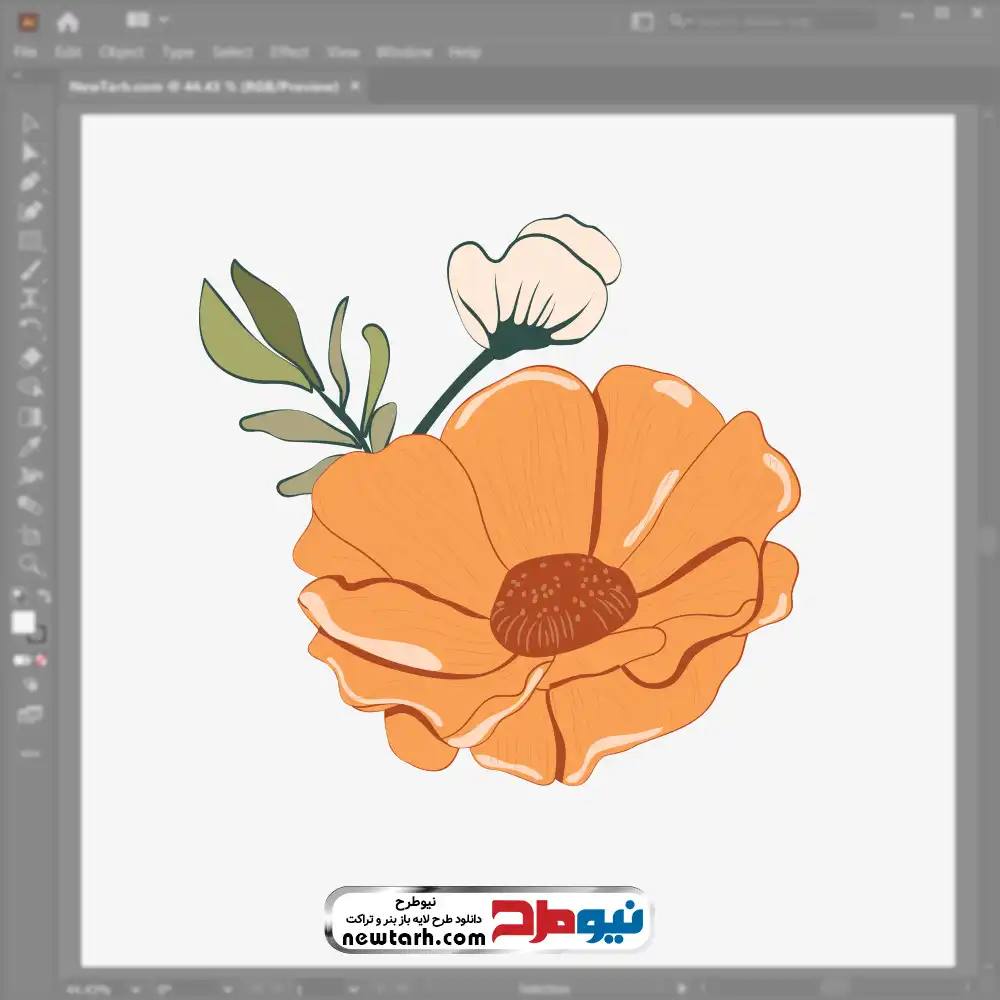Reset to default fill and stroke
Image resolution: width=1000 pixels, height=1000 pixels.
[x=17, y=597]
